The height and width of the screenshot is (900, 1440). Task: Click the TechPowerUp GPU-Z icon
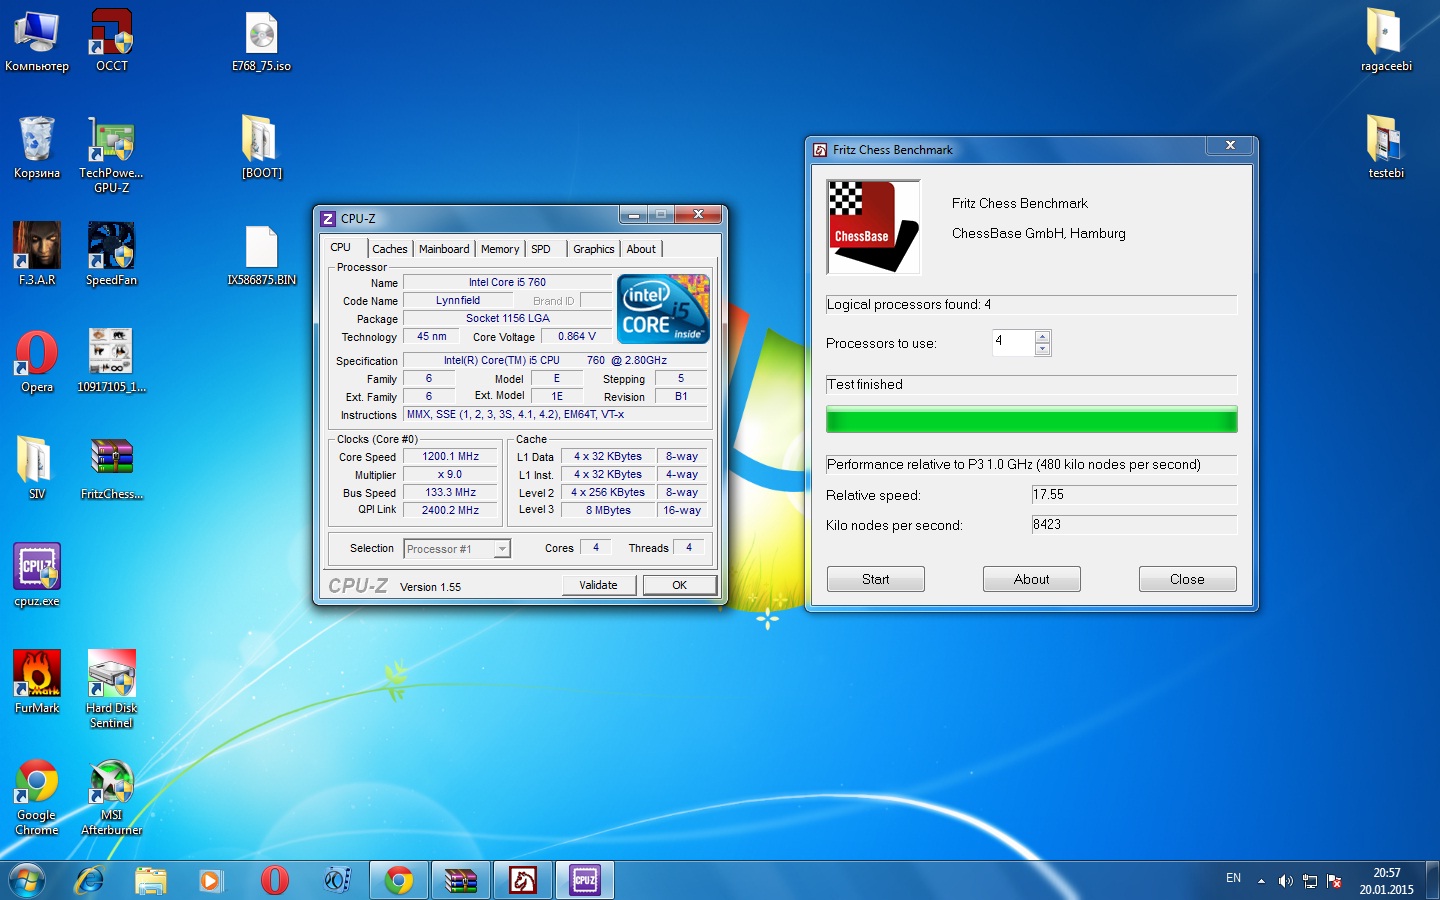tap(111, 142)
